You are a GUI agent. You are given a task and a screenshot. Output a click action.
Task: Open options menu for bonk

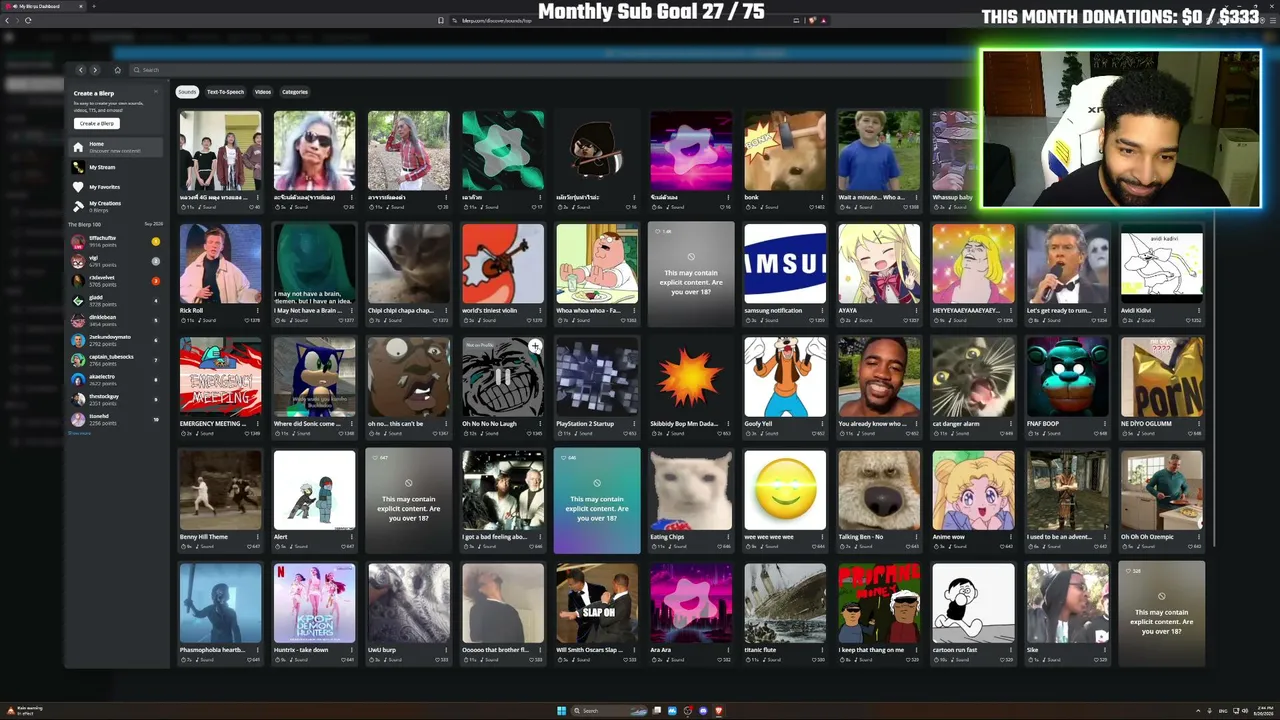(x=822, y=198)
